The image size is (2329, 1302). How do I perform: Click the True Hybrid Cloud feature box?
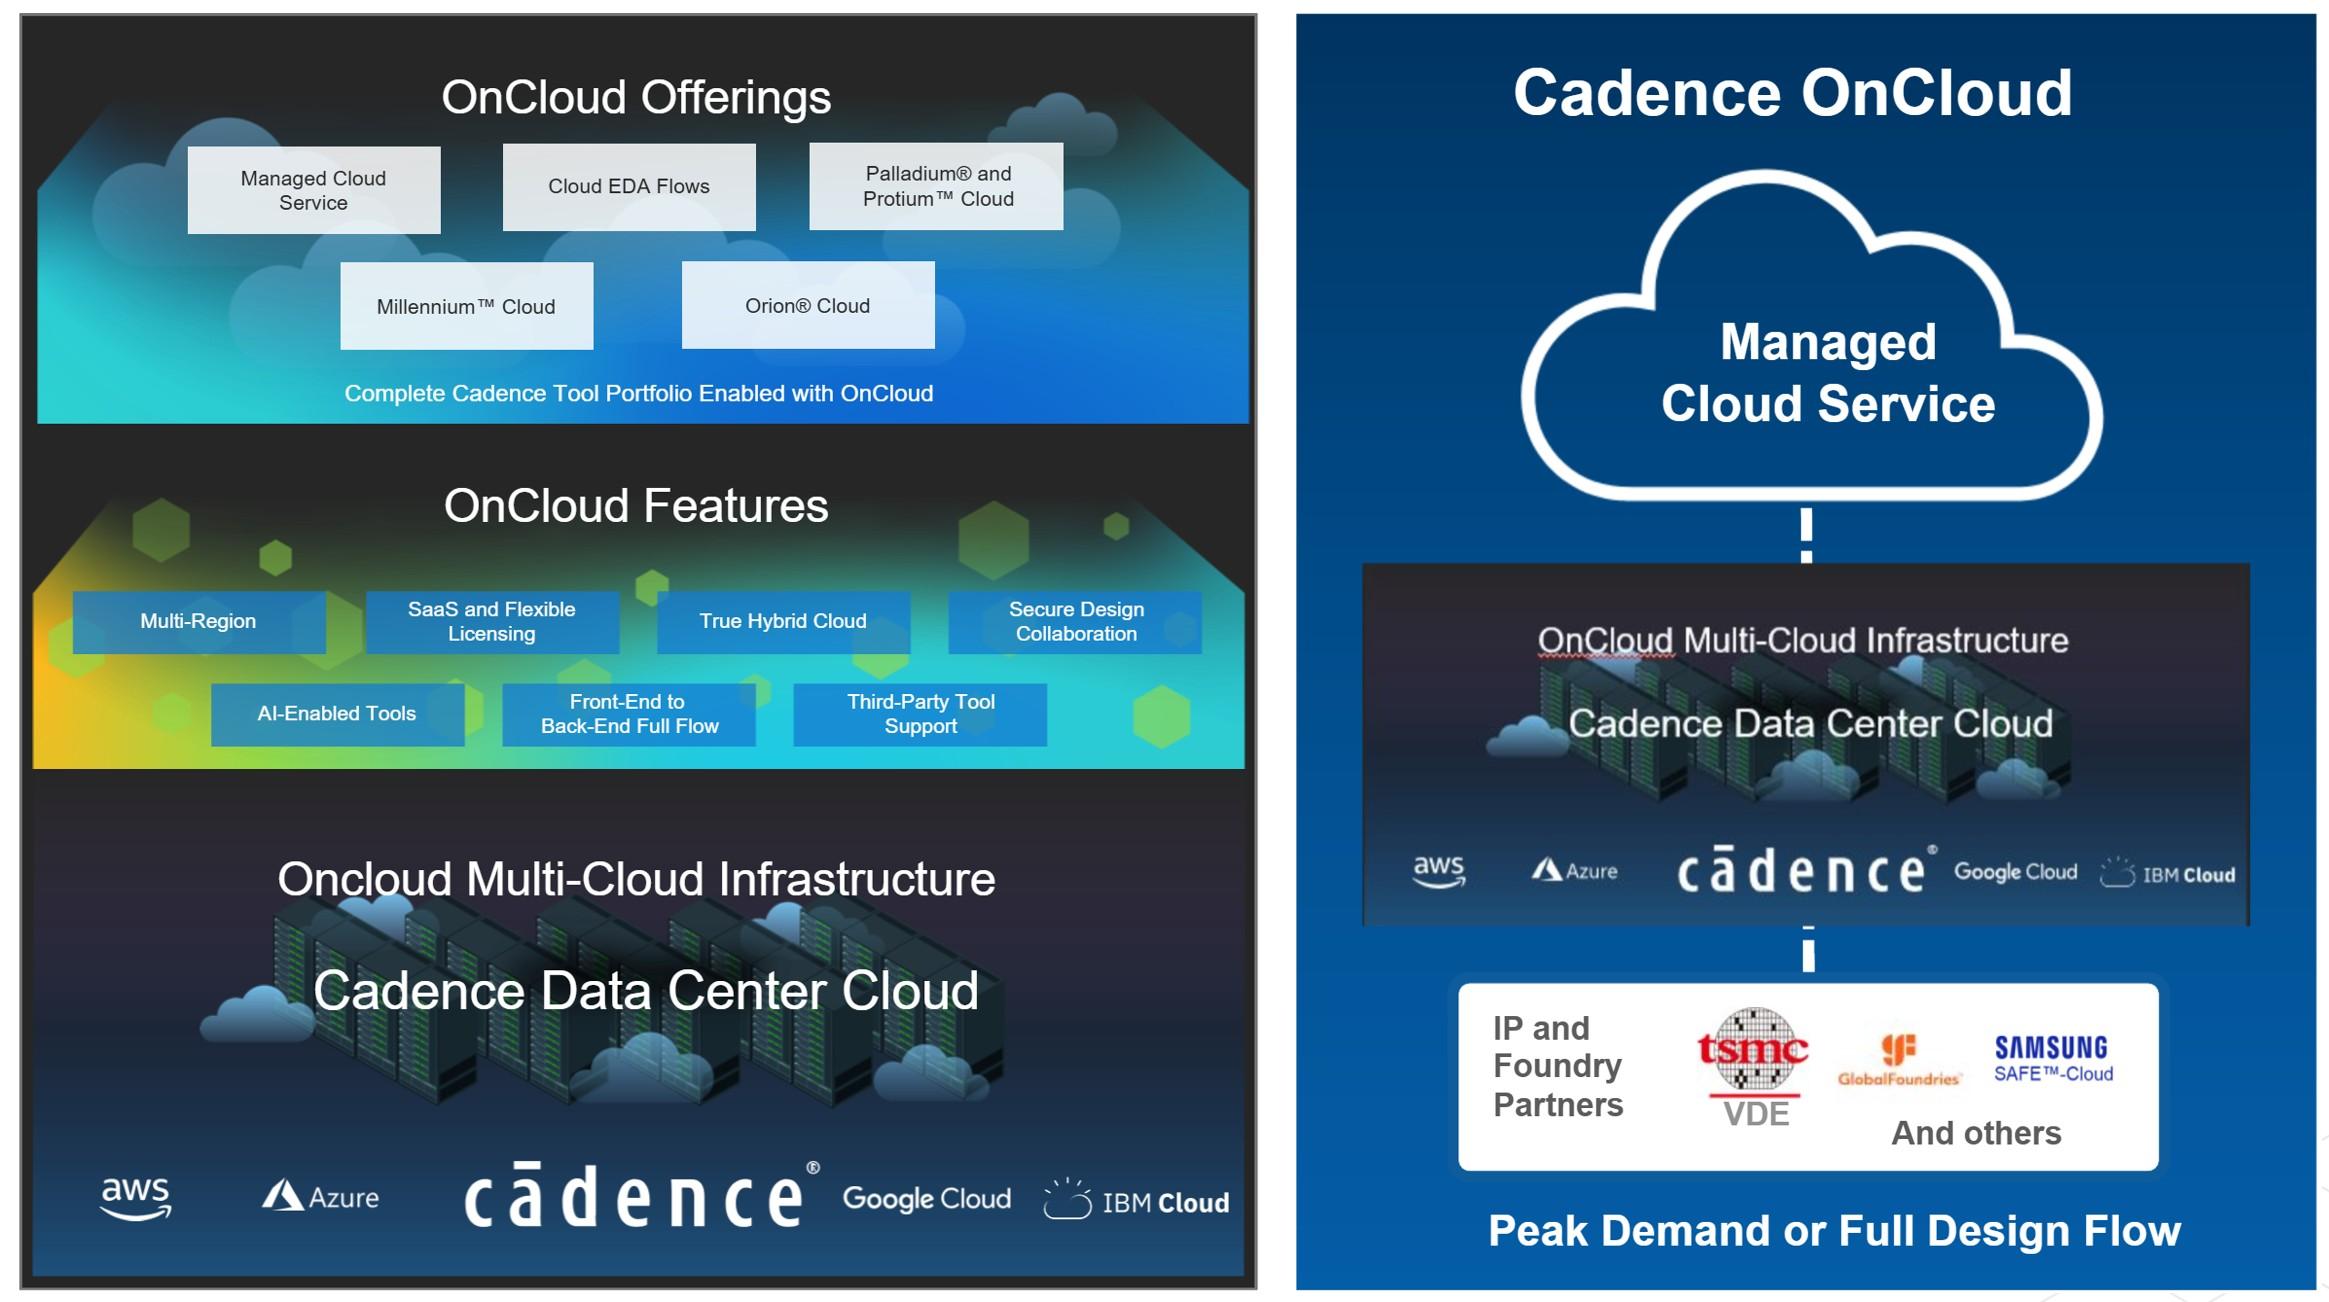click(783, 622)
